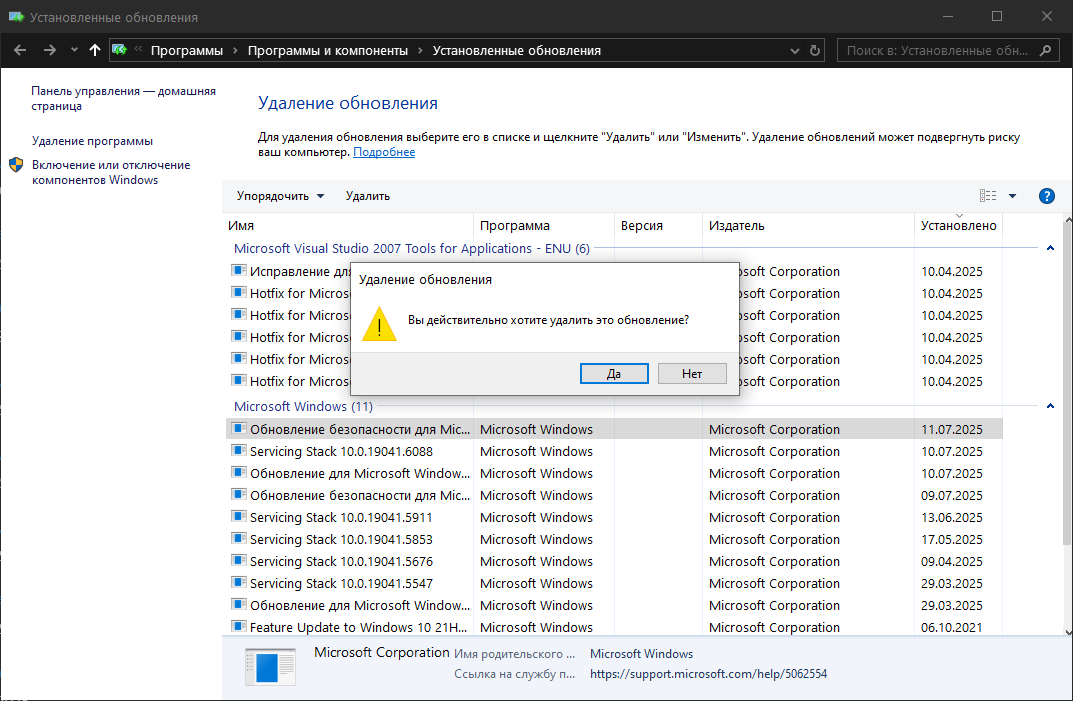Sort by the Установлено column header
The image size is (1073, 701).
tap(958, 225)
